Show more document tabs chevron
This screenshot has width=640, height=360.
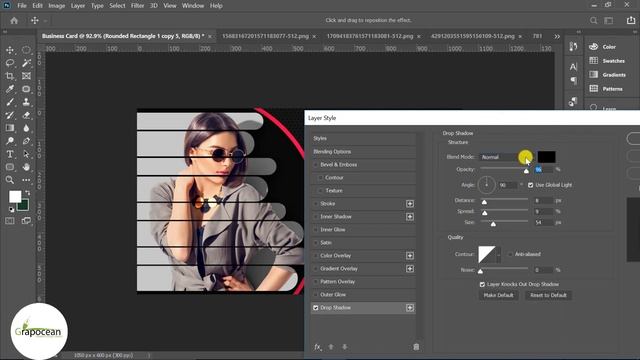tap(557, 36)
